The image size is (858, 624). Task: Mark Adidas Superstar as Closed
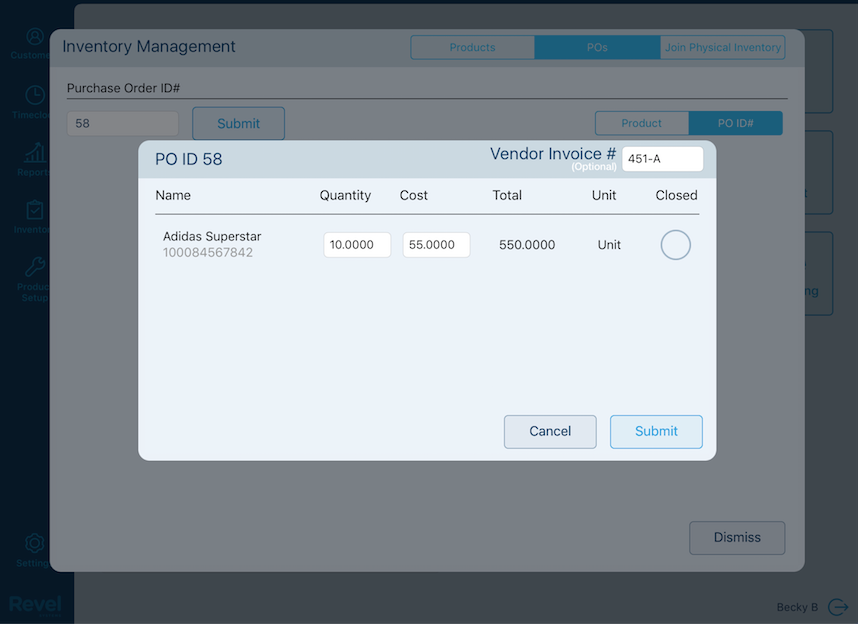675,244
